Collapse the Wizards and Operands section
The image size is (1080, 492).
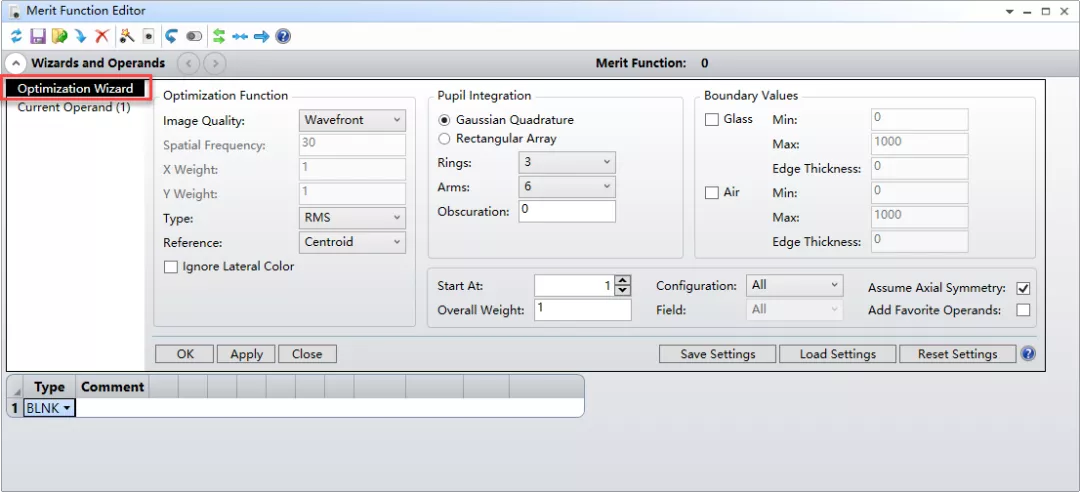coord(17,63)
